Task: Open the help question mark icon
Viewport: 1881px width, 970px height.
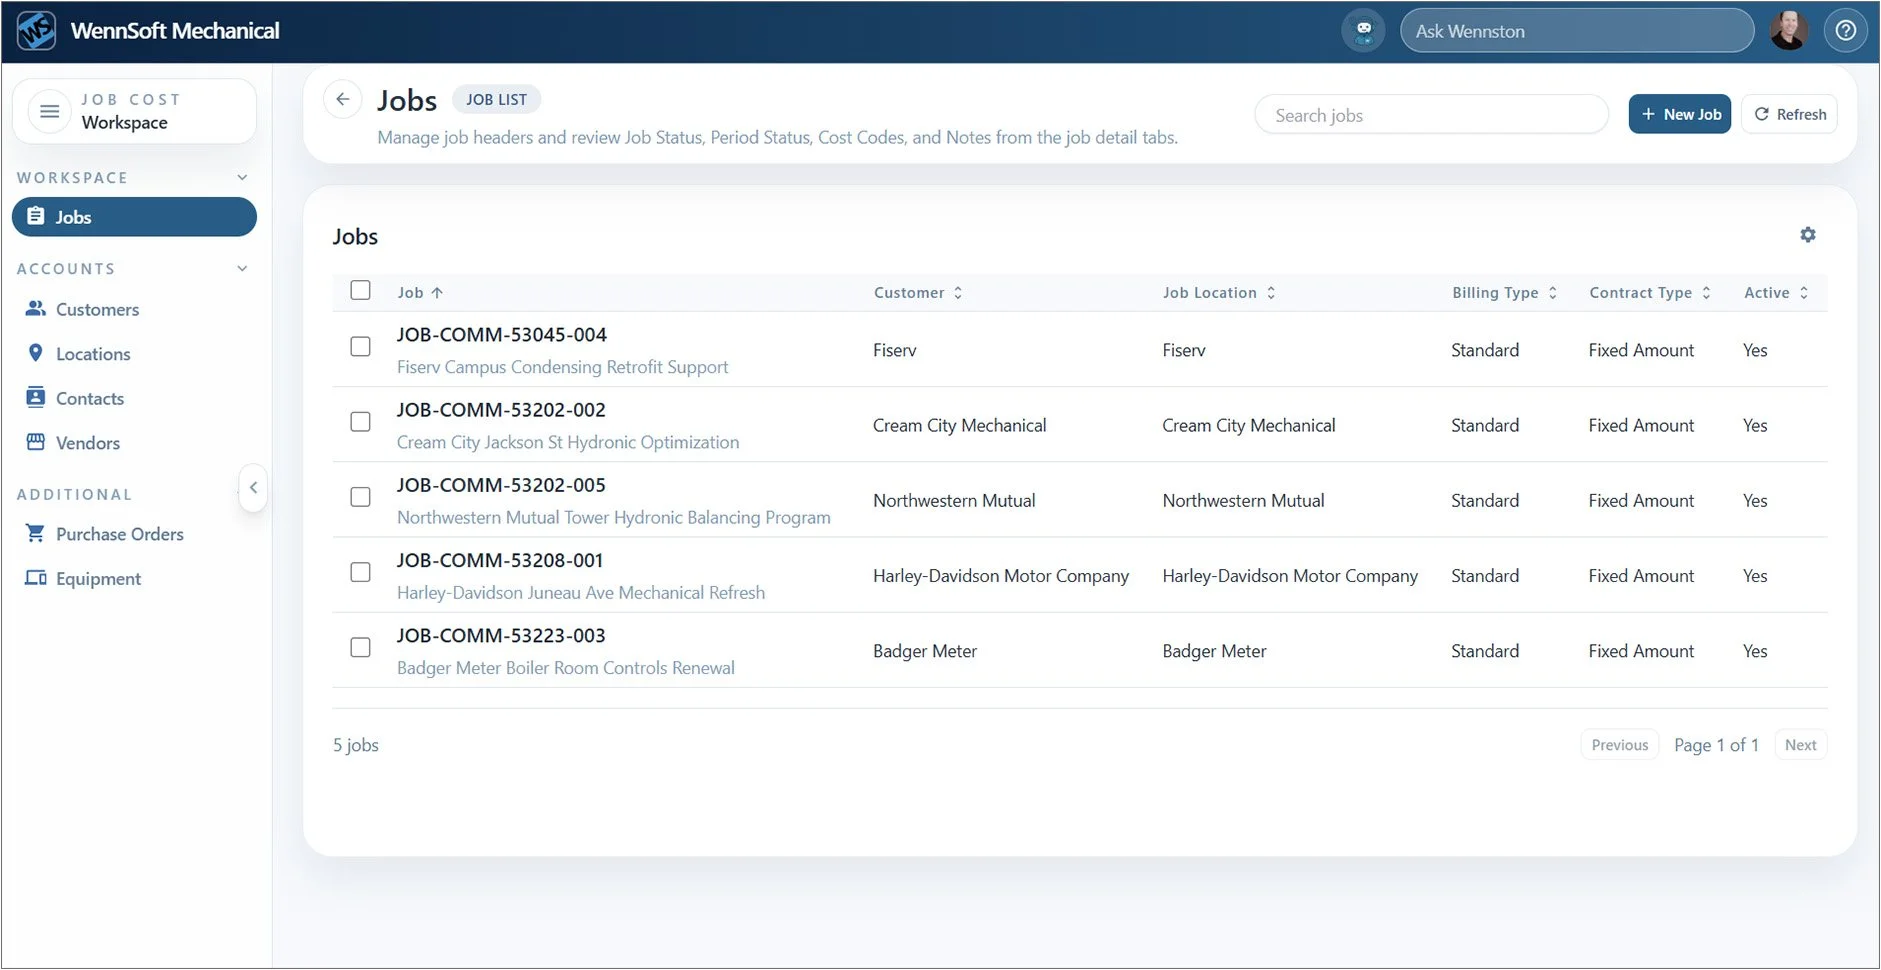Action: 1846,31
